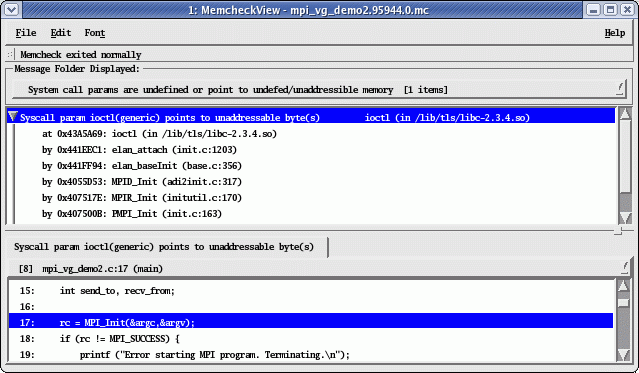Select stack frame MPIR_Init (initutil.c:170)
The height and width of the screenshot is (373, 639).
[142, 198]
